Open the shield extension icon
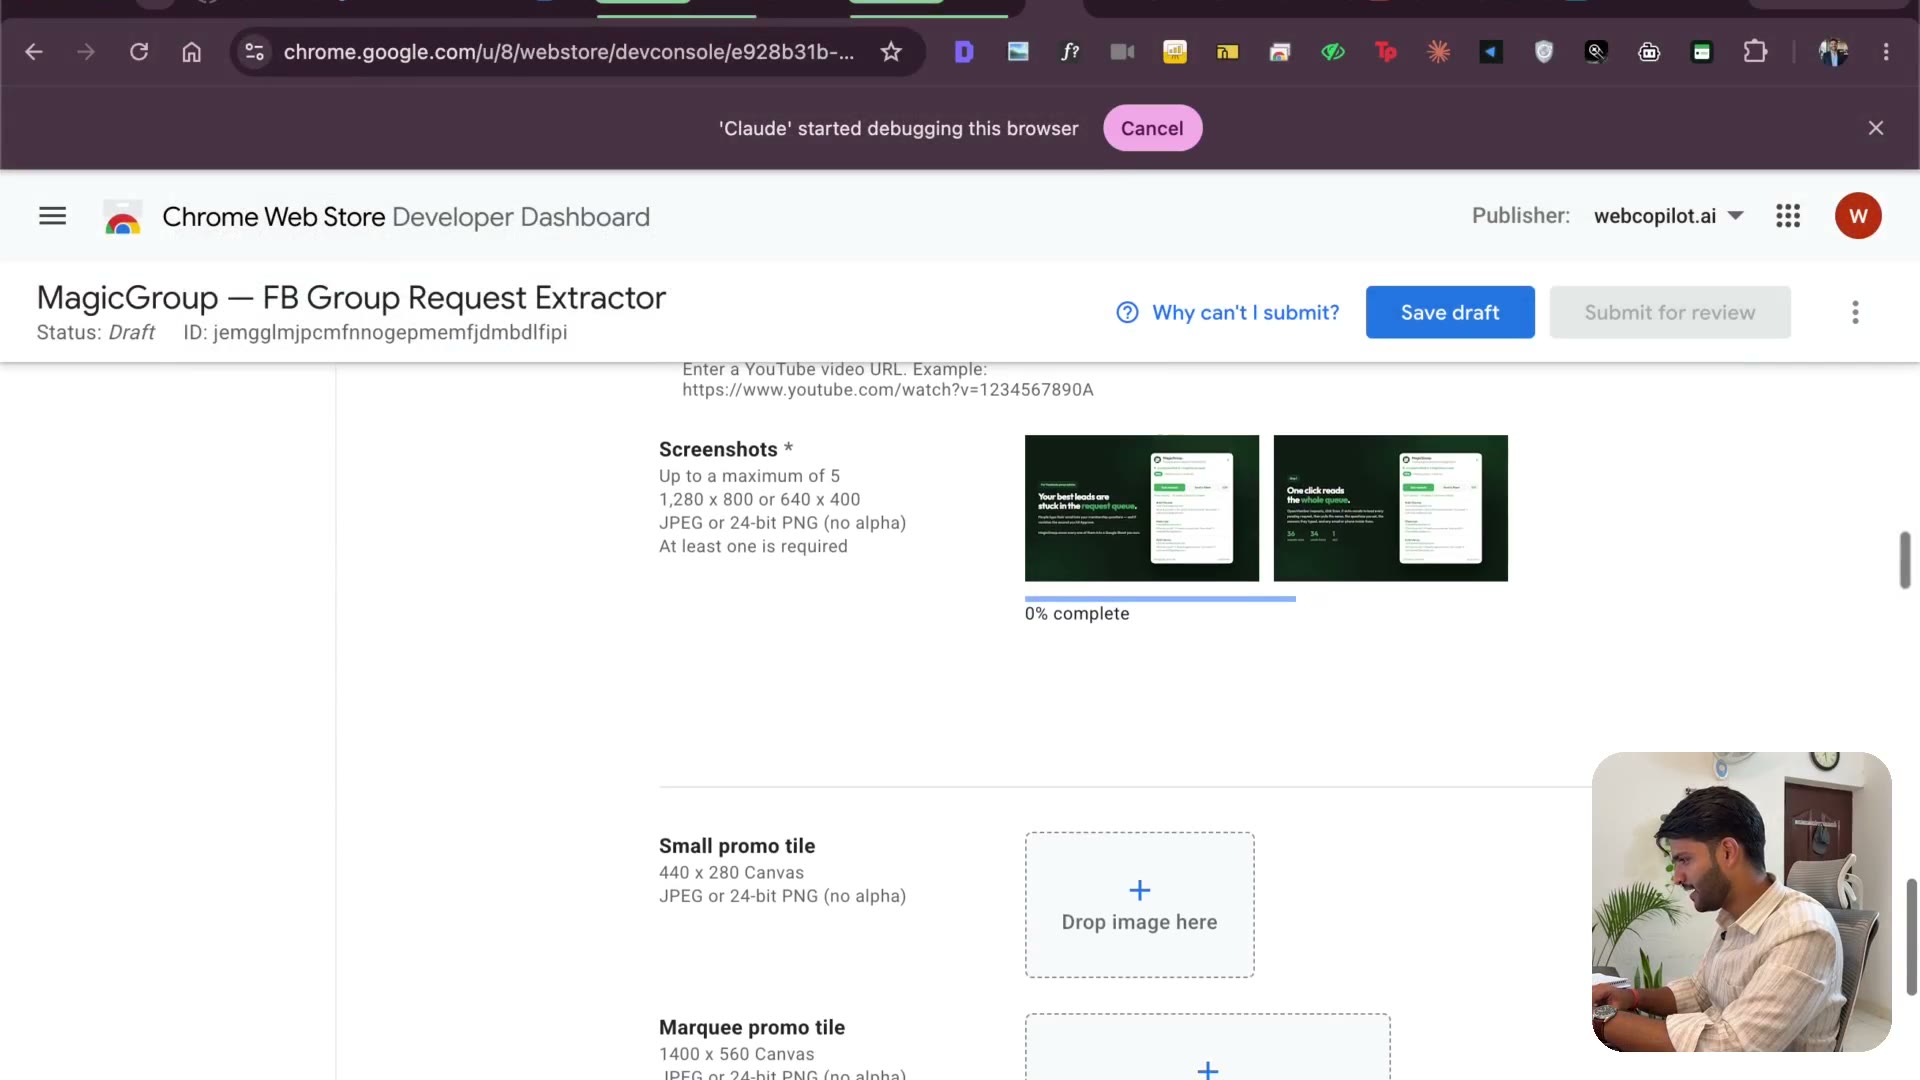The image size is (1920, 1080). coord(1544,52)
